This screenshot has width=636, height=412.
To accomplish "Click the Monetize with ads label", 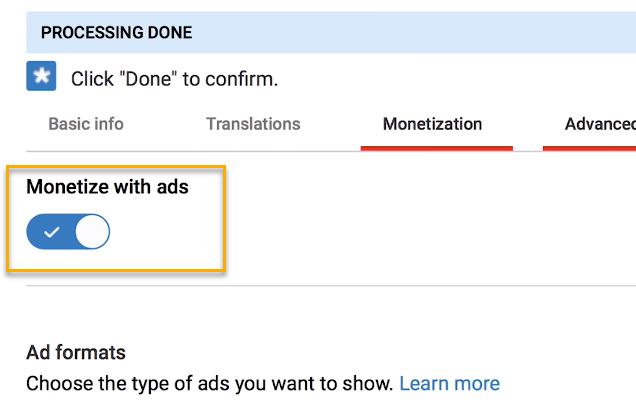I will pyautogui.click(x=107, y=186).
